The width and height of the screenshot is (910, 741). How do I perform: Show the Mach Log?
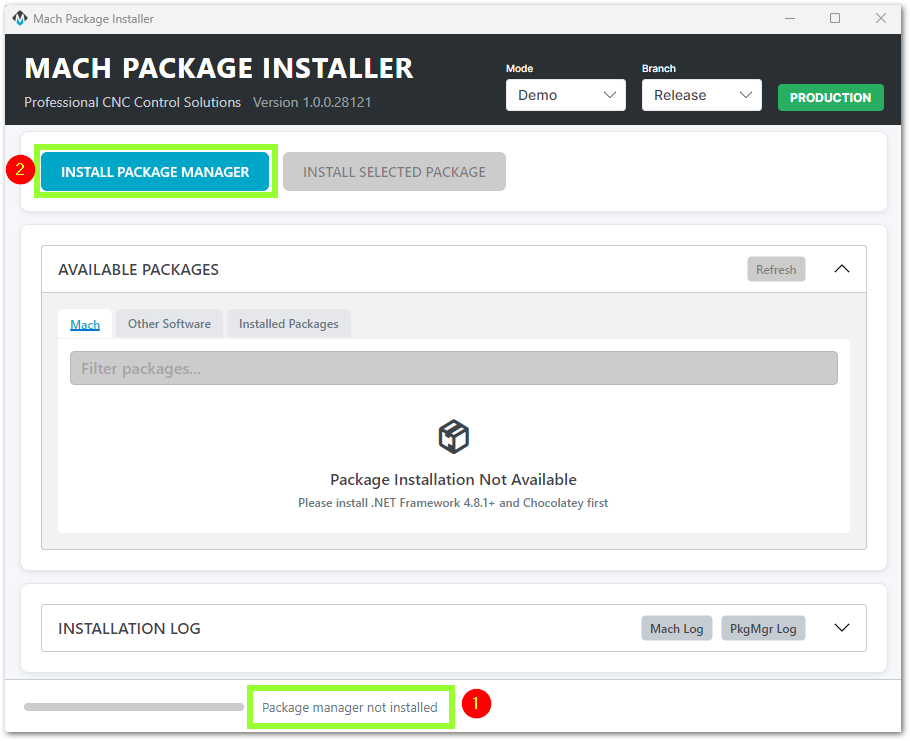[x=677, y=628]
